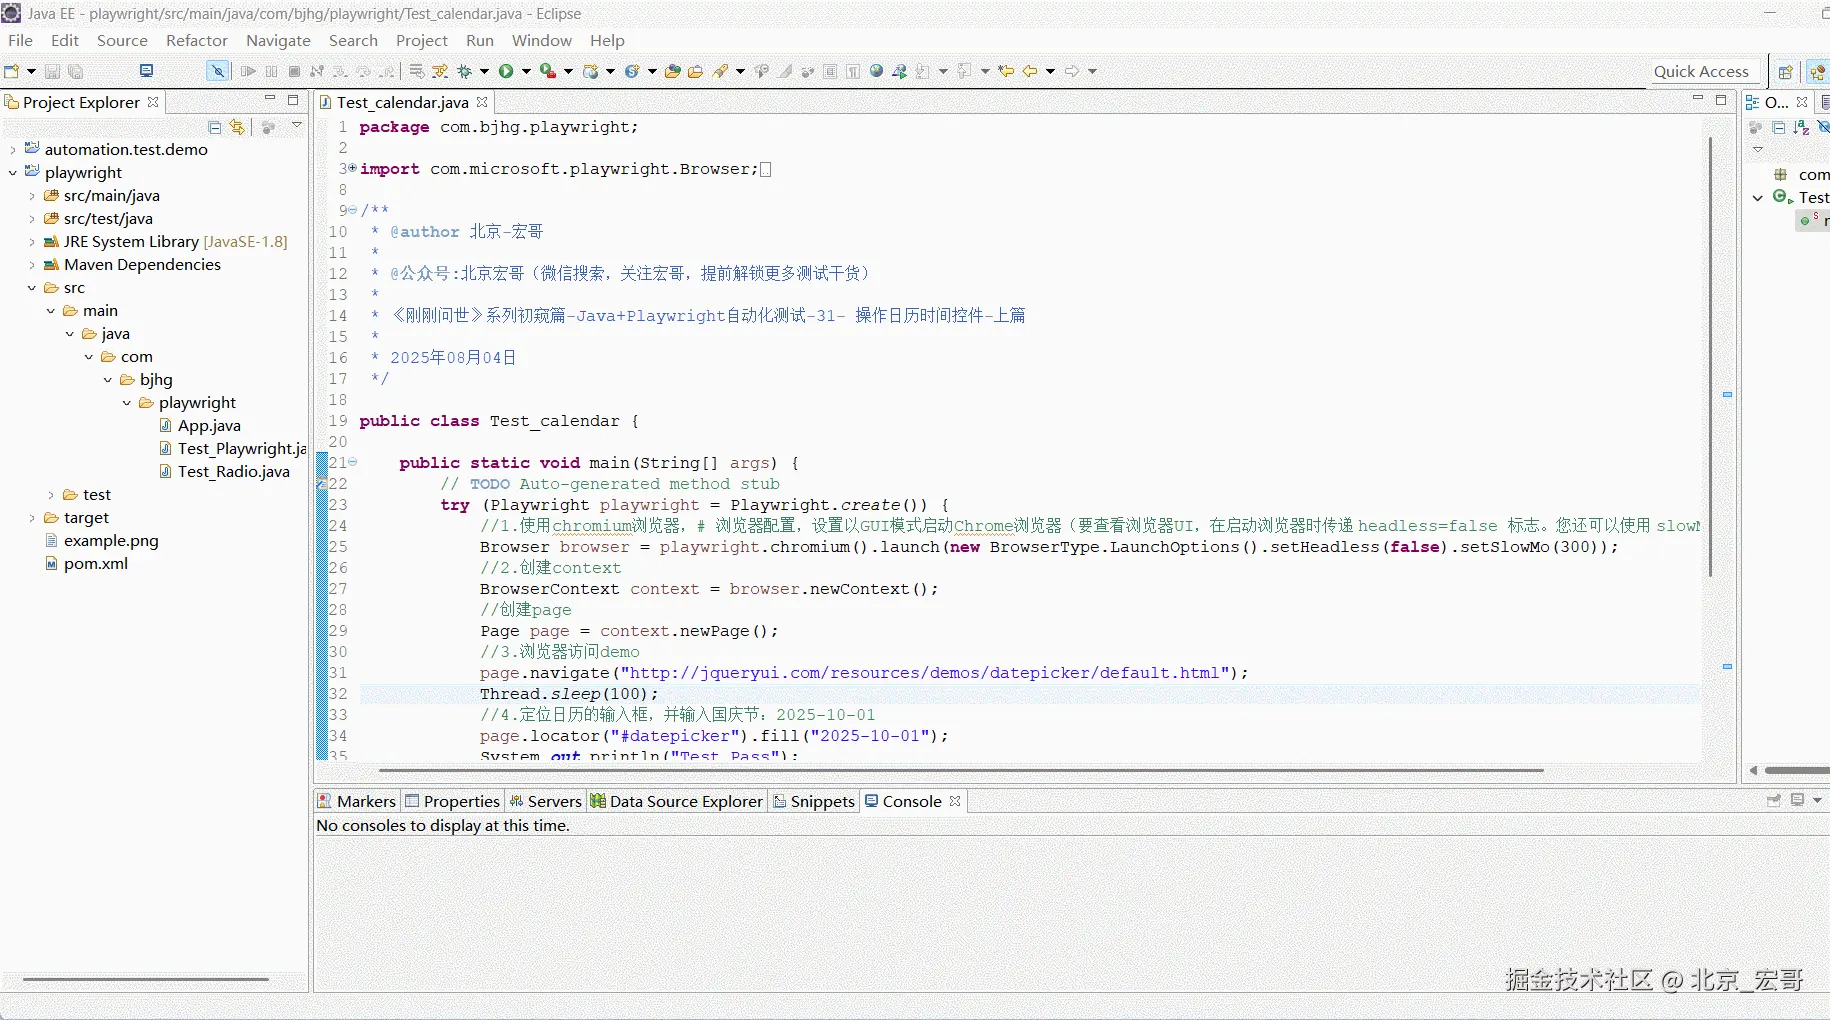
Task: Maximize the editor area
Action: (1721, 99)
